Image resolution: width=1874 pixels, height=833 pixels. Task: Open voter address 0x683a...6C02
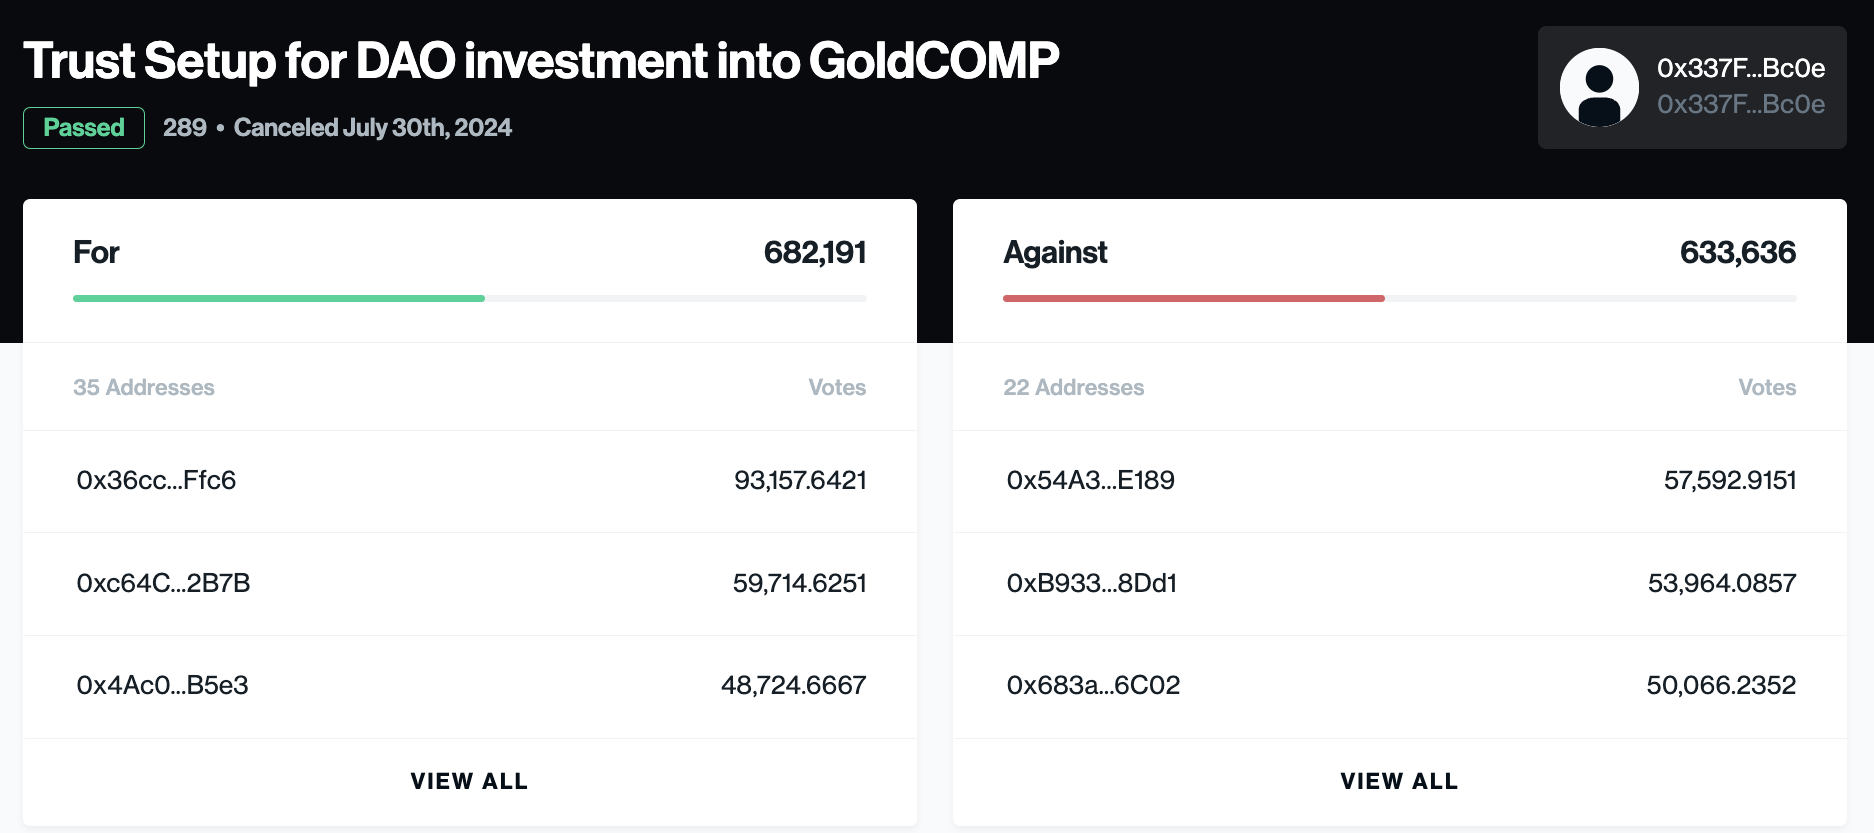[1093, 685]
